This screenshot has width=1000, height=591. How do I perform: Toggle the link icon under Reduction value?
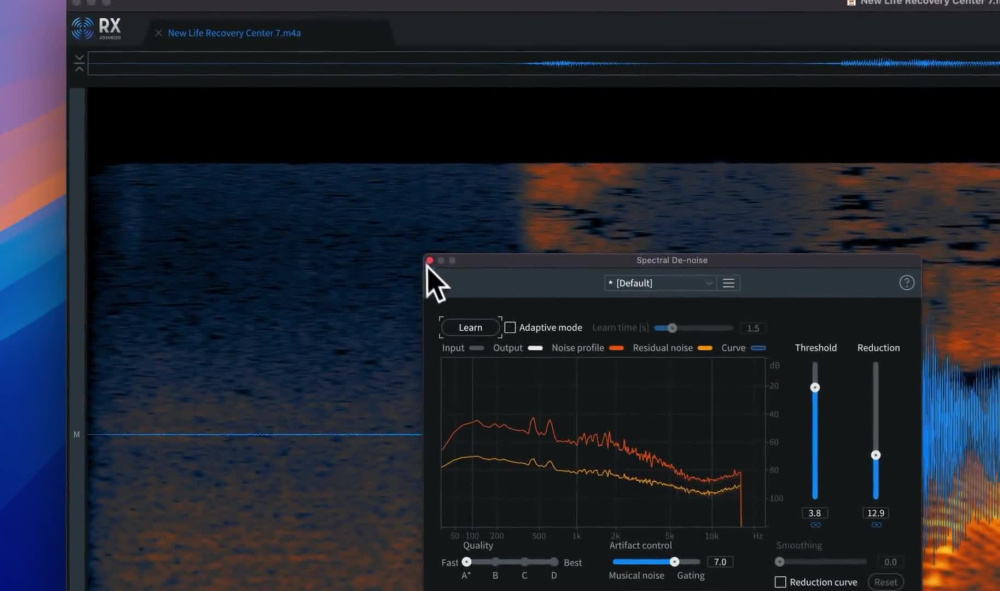876,525
